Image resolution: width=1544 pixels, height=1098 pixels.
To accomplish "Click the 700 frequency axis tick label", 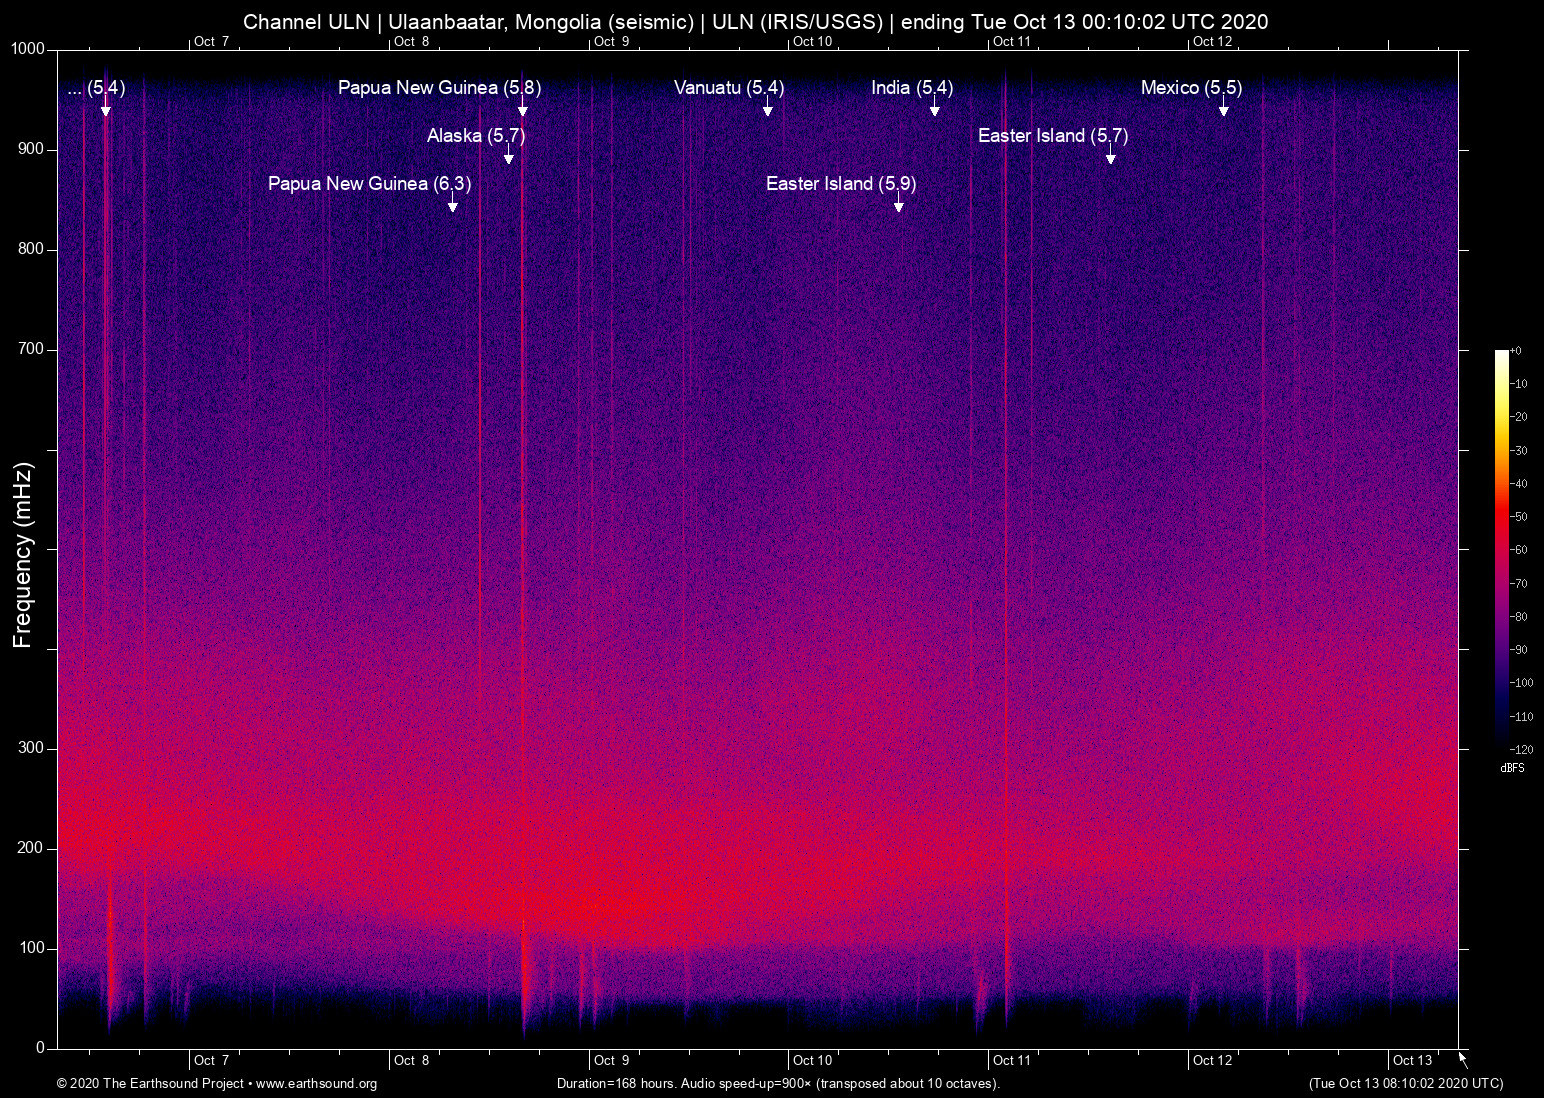I will pos(31,349).
